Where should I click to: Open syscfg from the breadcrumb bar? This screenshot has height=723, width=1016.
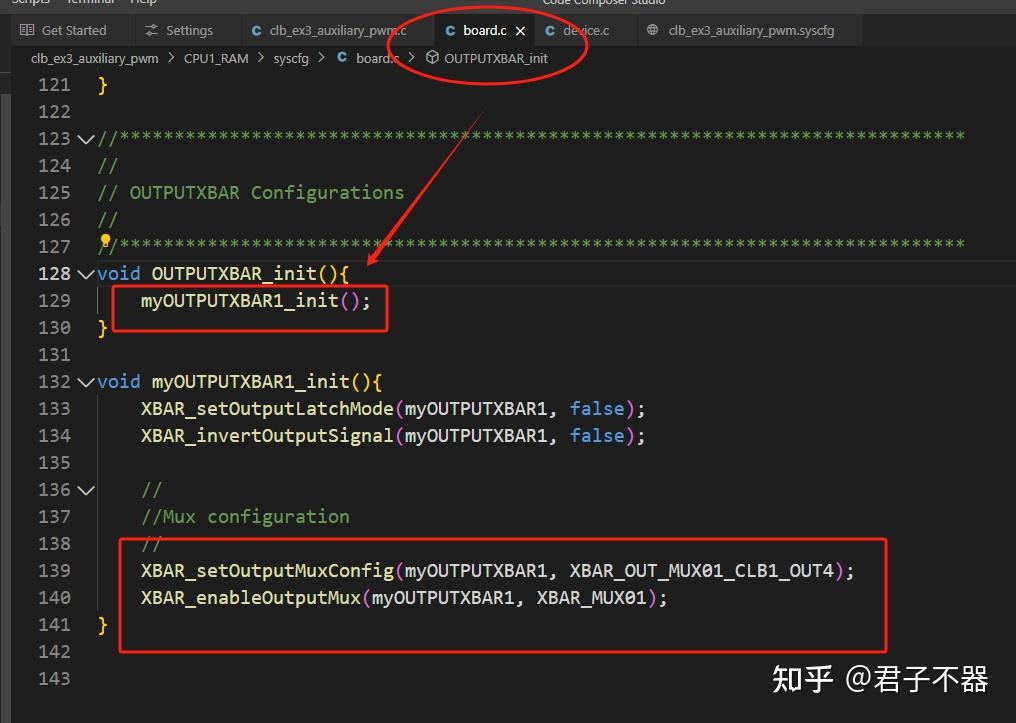tap(291, 58)
